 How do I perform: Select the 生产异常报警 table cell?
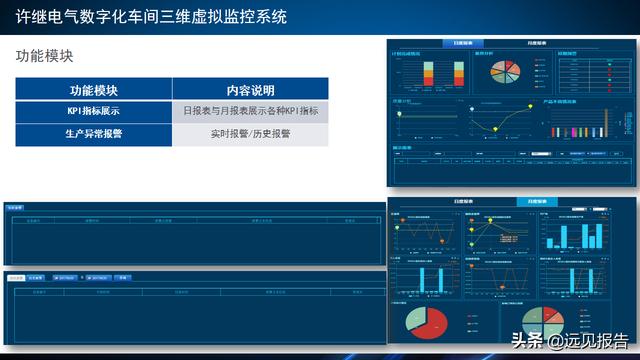[94, 135]
